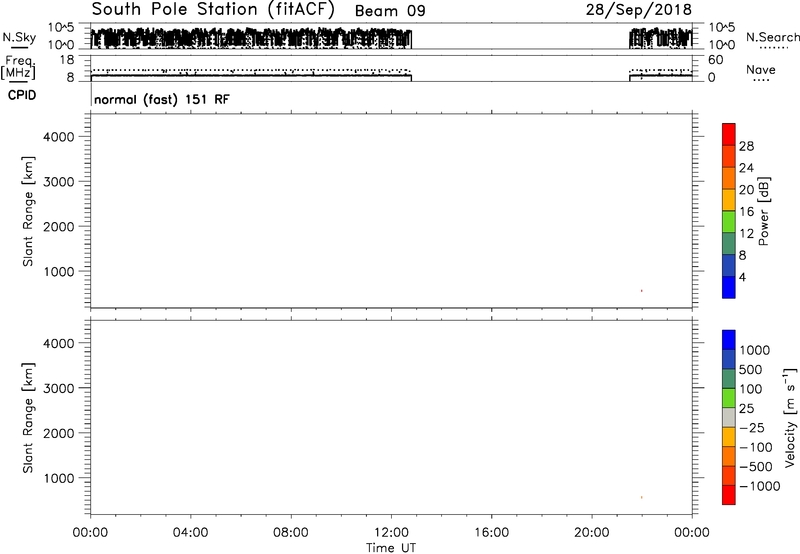The height and width of the screenshot is (554, 800).
Task: Click the "Slant Range [km]" label of the power panel
Action: pyautogui.click(x=28, y=211)
